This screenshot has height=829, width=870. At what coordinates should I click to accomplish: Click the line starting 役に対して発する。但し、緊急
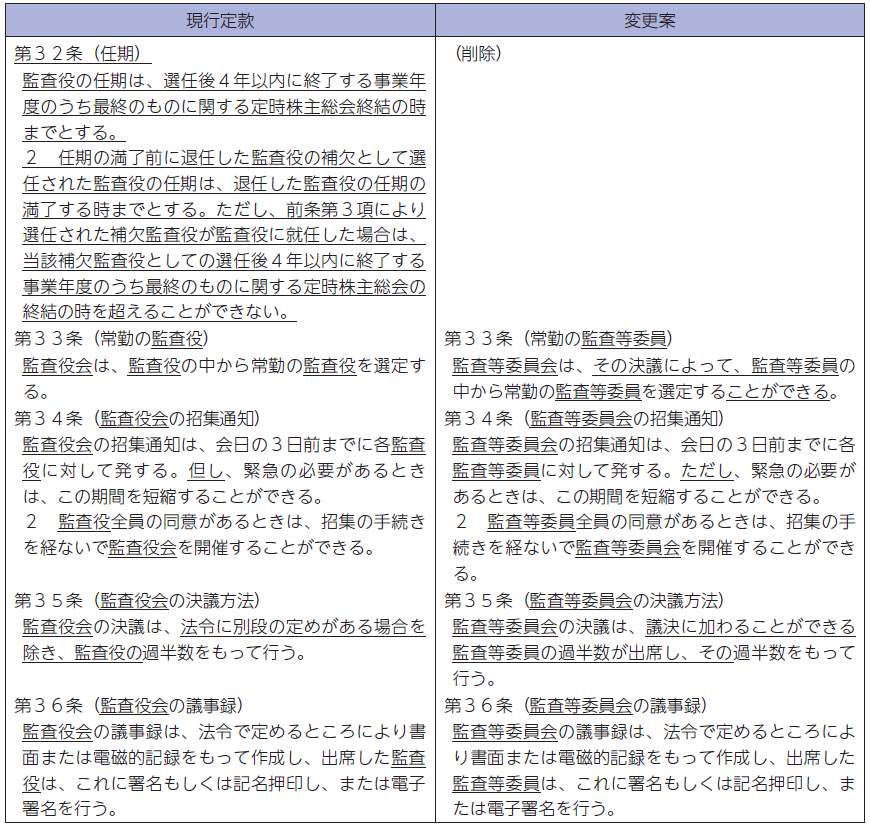[x=224, y=471]
